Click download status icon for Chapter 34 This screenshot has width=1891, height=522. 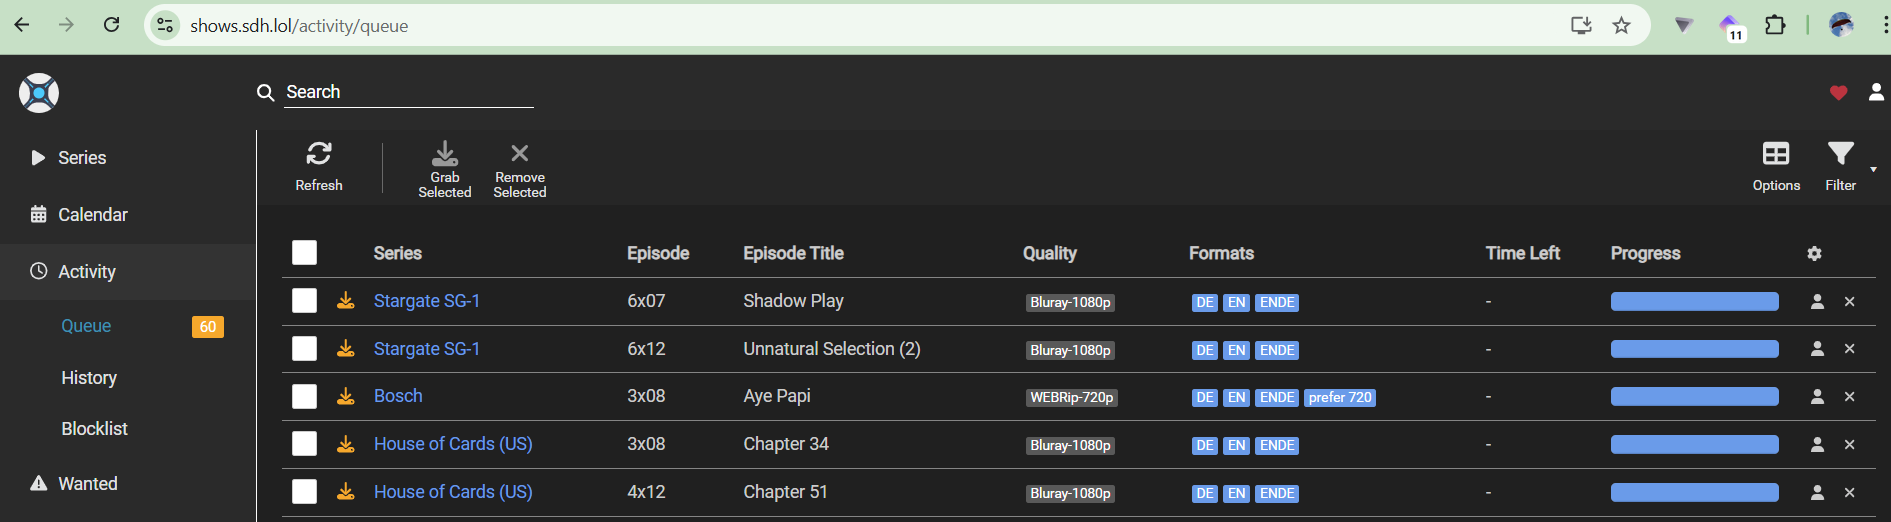(345, 444)
